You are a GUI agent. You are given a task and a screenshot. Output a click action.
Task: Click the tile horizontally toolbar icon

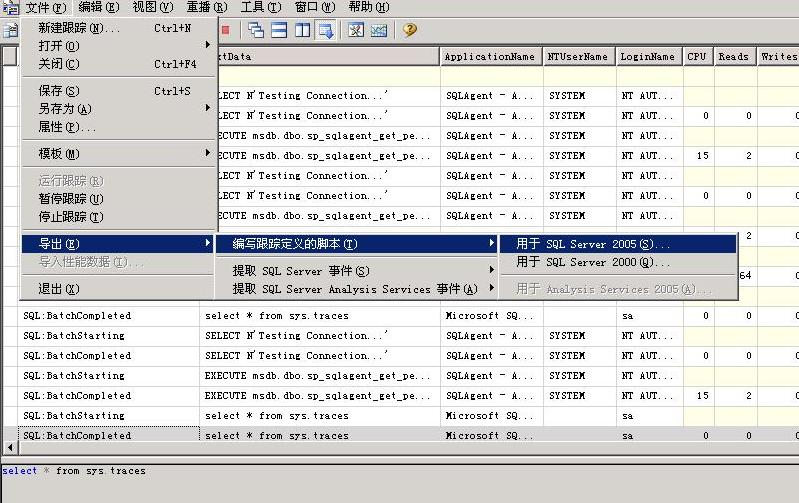click(x=279, y=30)
